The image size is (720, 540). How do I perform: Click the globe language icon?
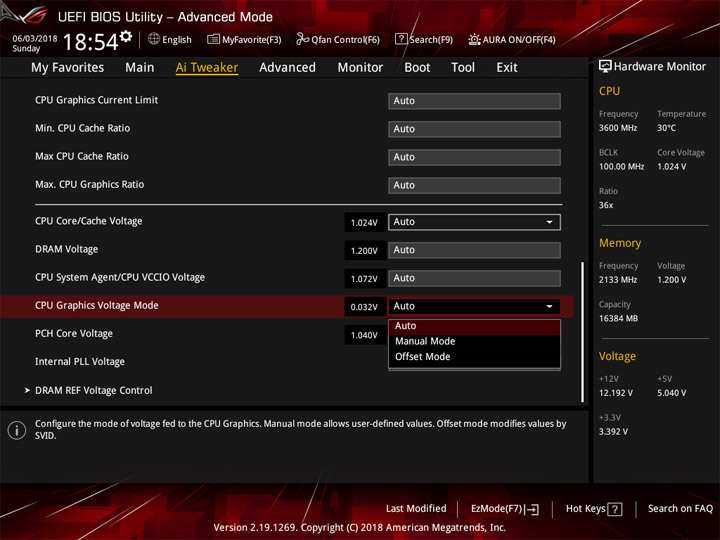tap(154, 39)
